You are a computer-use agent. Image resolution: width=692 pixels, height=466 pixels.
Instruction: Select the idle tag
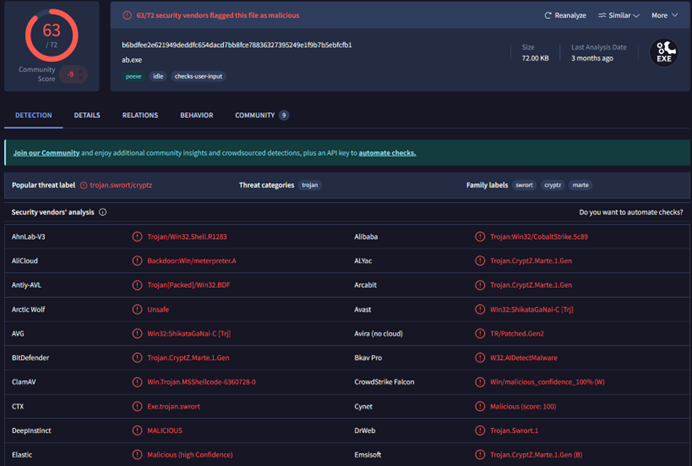tap(158, 76)
